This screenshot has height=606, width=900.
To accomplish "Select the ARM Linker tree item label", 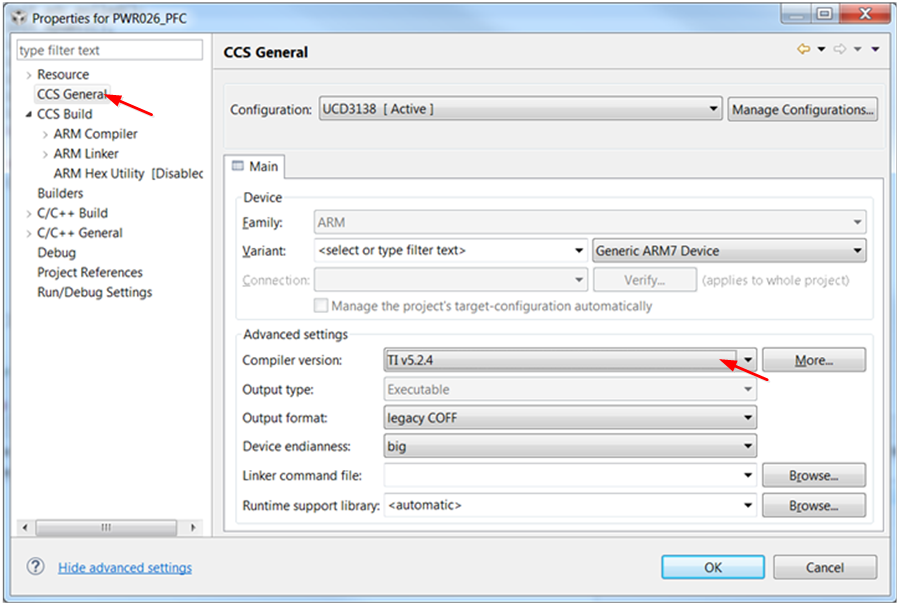I will pyautogui.click(x=86, y=154).
